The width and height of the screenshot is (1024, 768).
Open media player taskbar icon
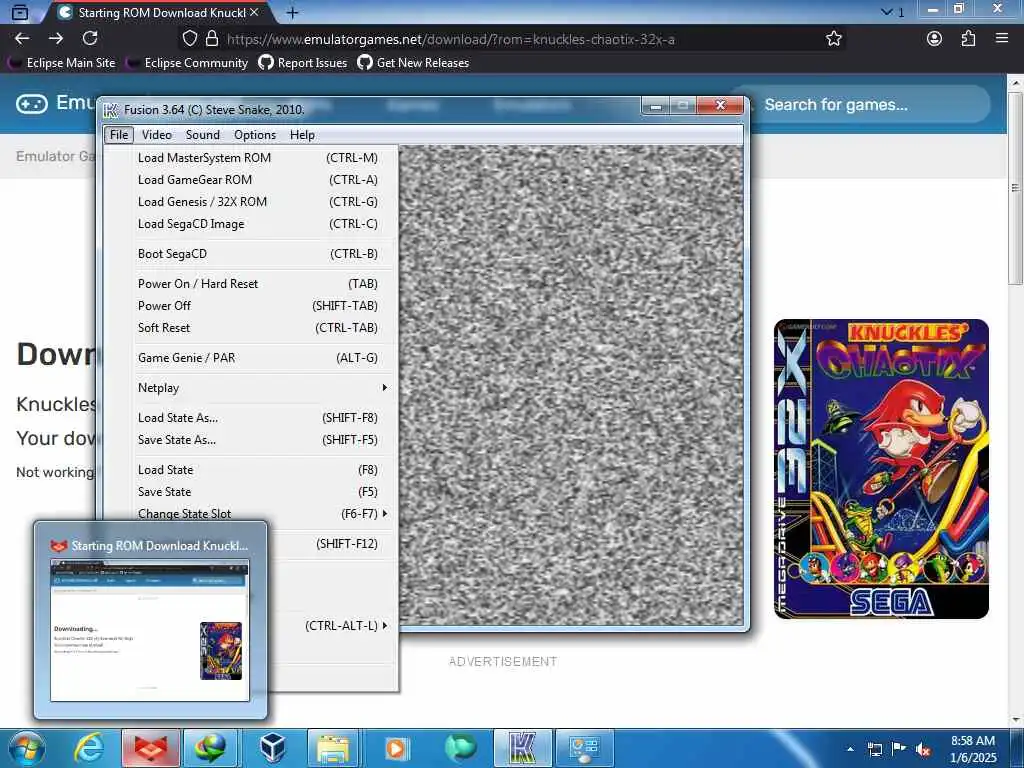[x=395, y=748]
